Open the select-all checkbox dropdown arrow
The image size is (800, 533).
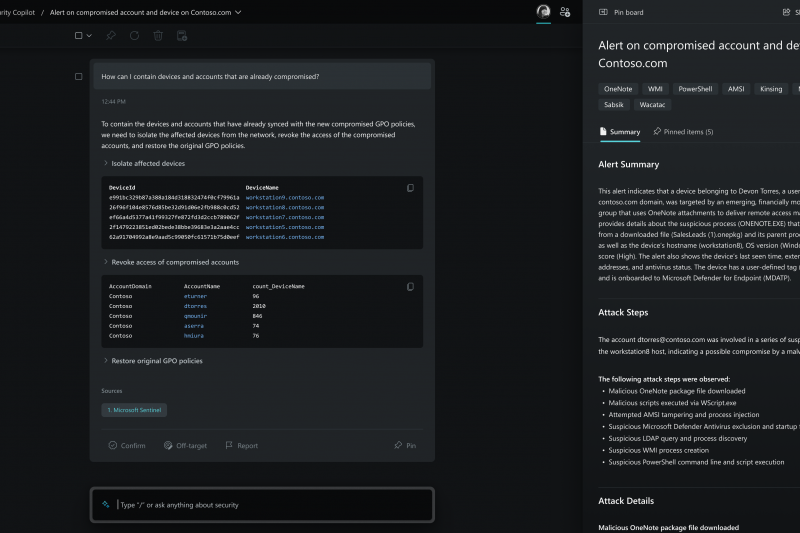(89, 36)
